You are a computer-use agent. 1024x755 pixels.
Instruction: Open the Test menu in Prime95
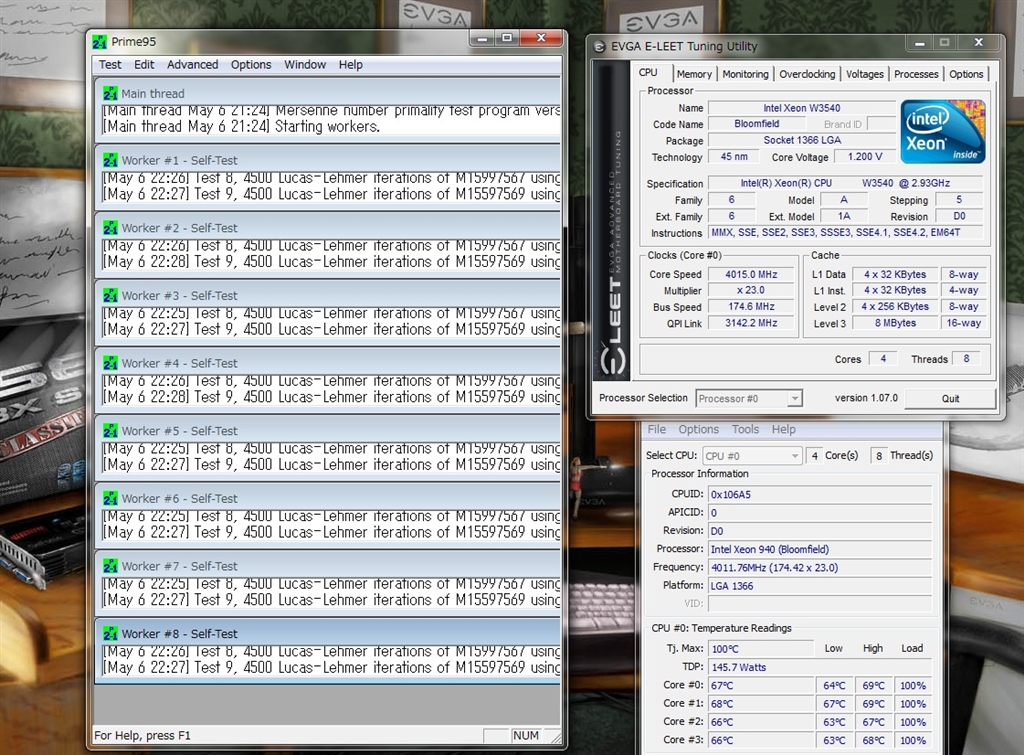click(110, 65)
